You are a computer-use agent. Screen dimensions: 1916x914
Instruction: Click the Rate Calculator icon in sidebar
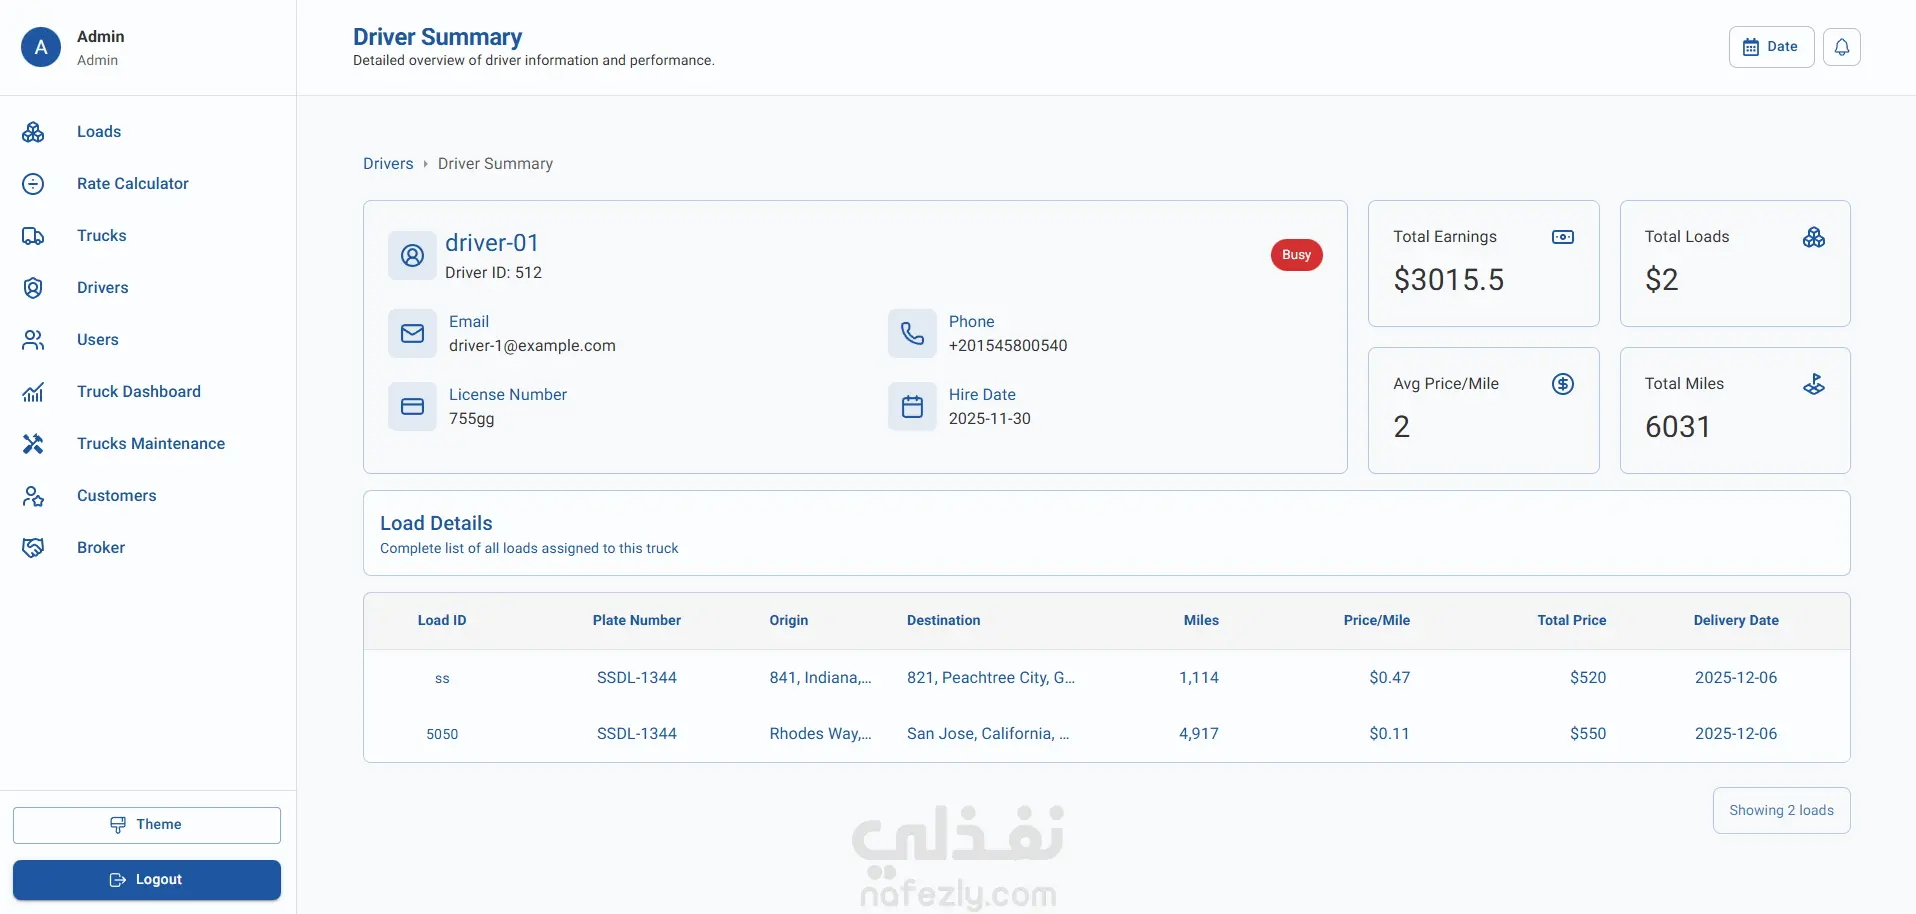tap(33, 184)
